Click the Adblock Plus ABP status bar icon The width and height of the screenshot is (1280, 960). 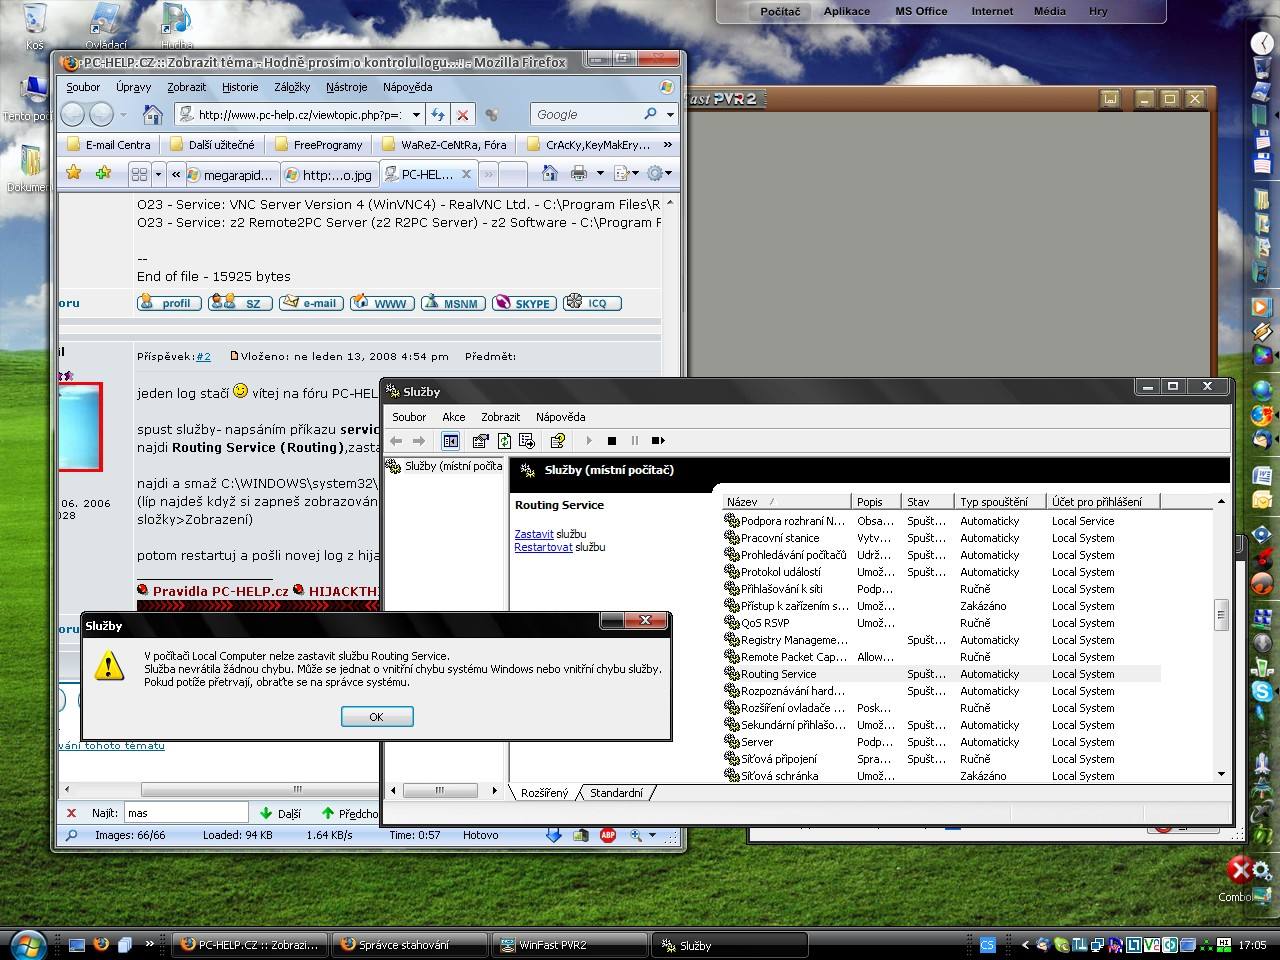pos(607,835)
